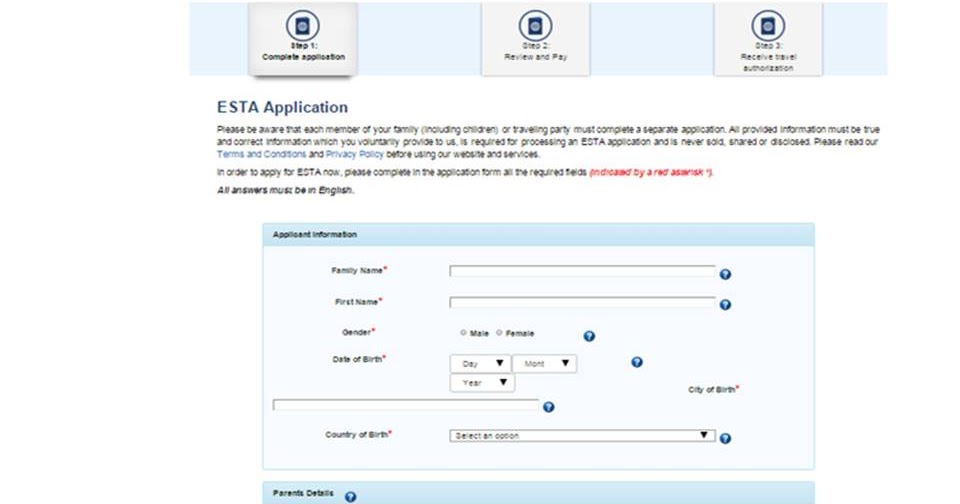Screen dimensions: 960x504
Task: Open the Privacy Policy link
Action: pyautogui.click(x=354, y=154)
